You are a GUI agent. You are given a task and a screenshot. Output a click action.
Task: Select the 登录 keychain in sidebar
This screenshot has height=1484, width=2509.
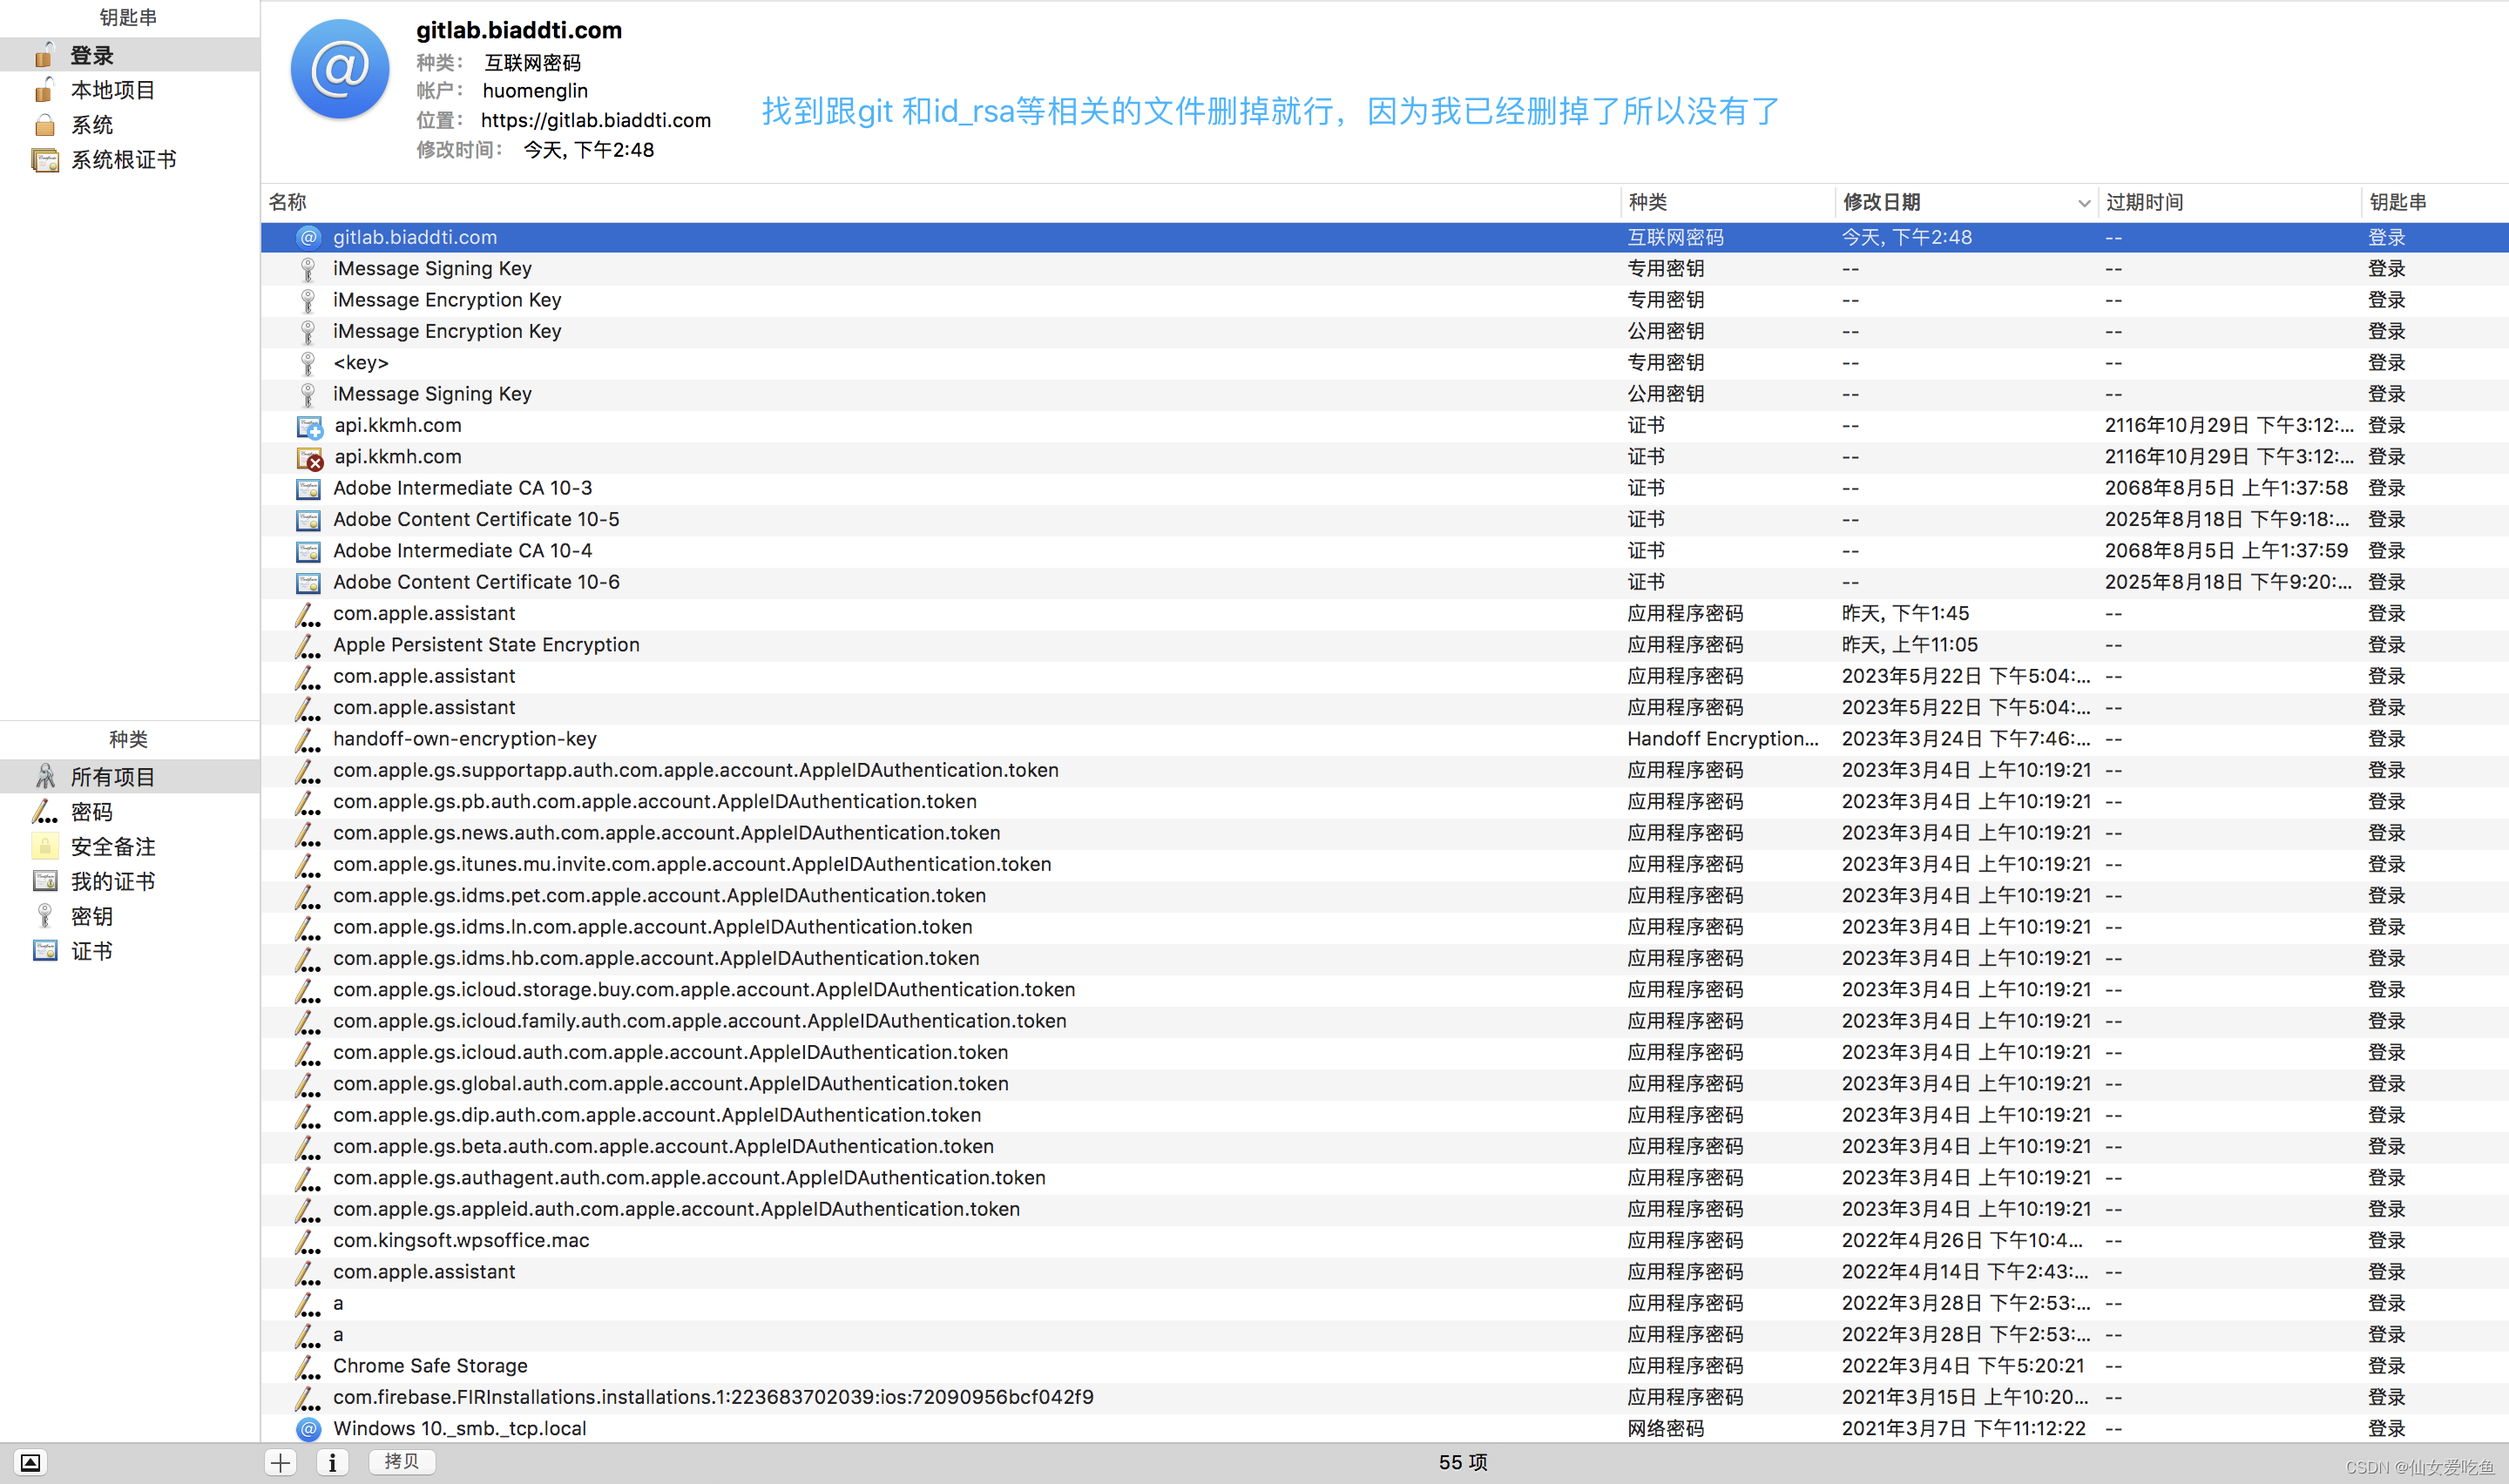(x=130, y=55)
